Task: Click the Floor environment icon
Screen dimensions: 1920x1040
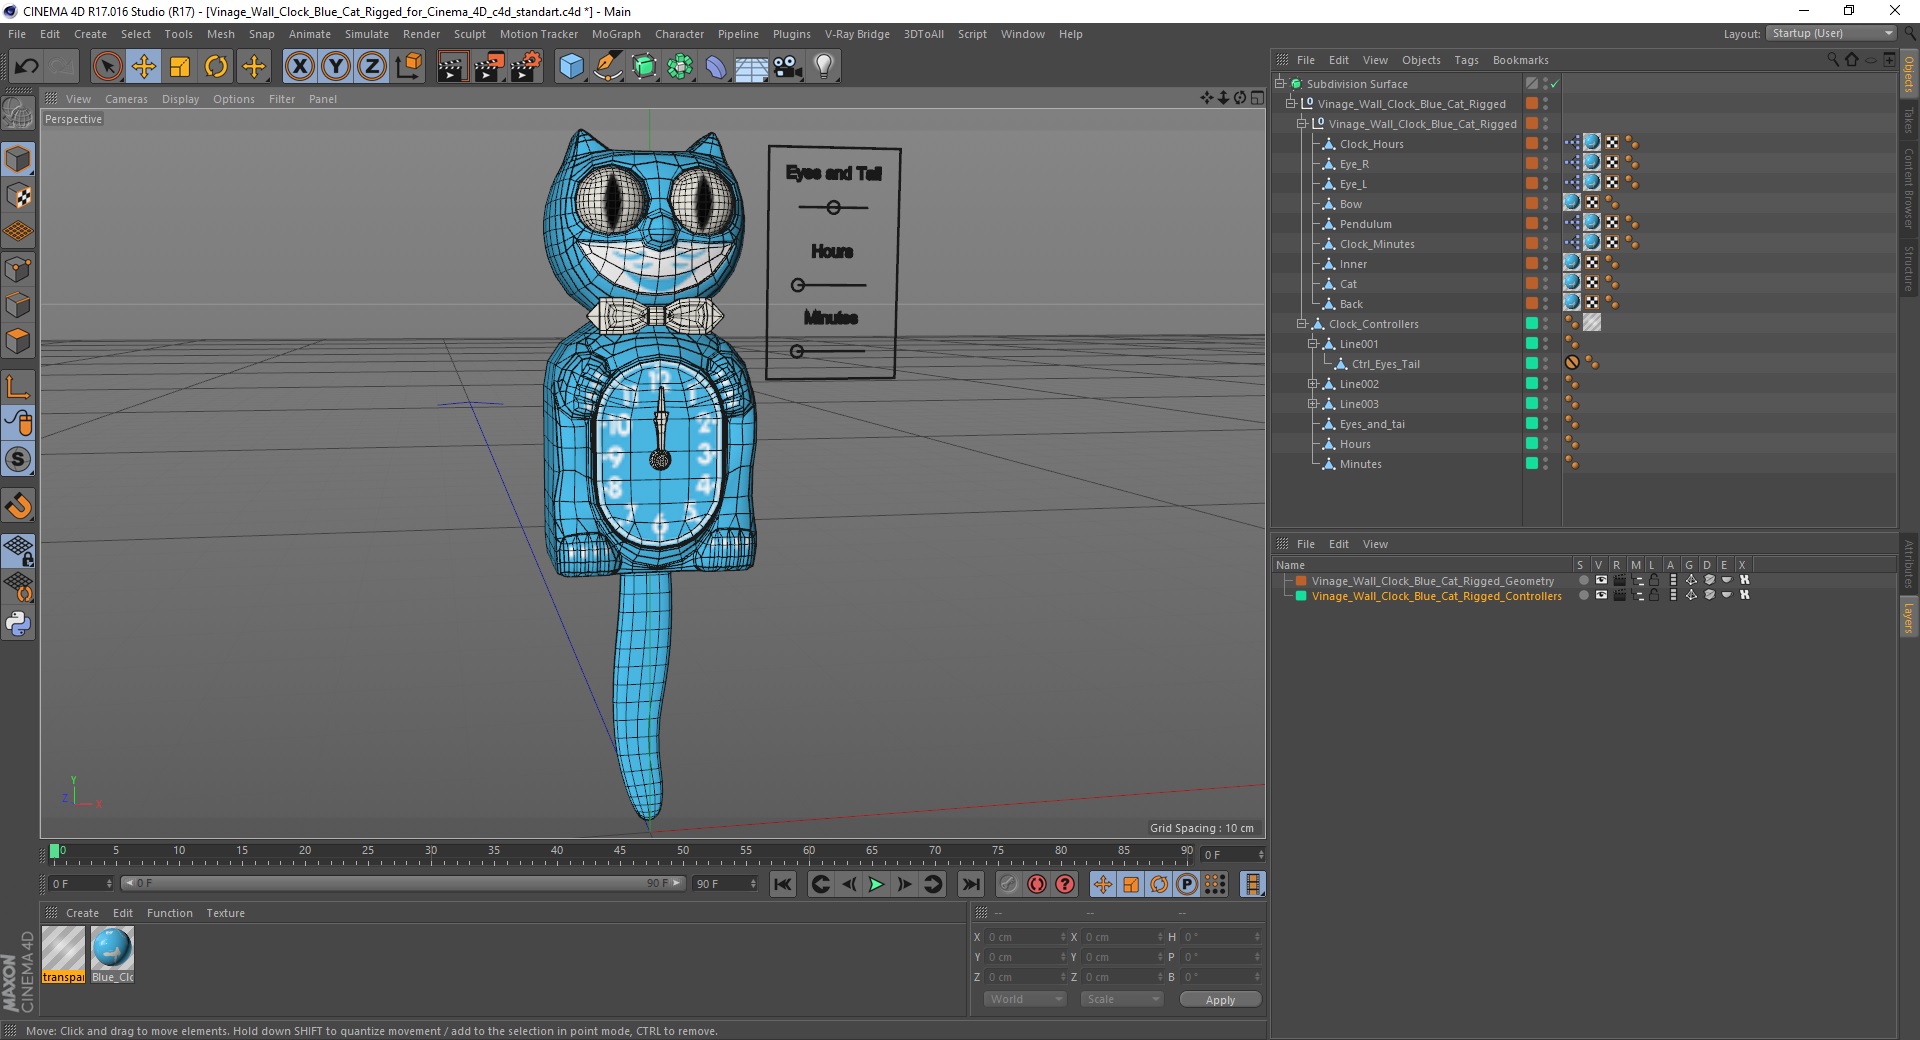Action: click(x=751, y=67)
